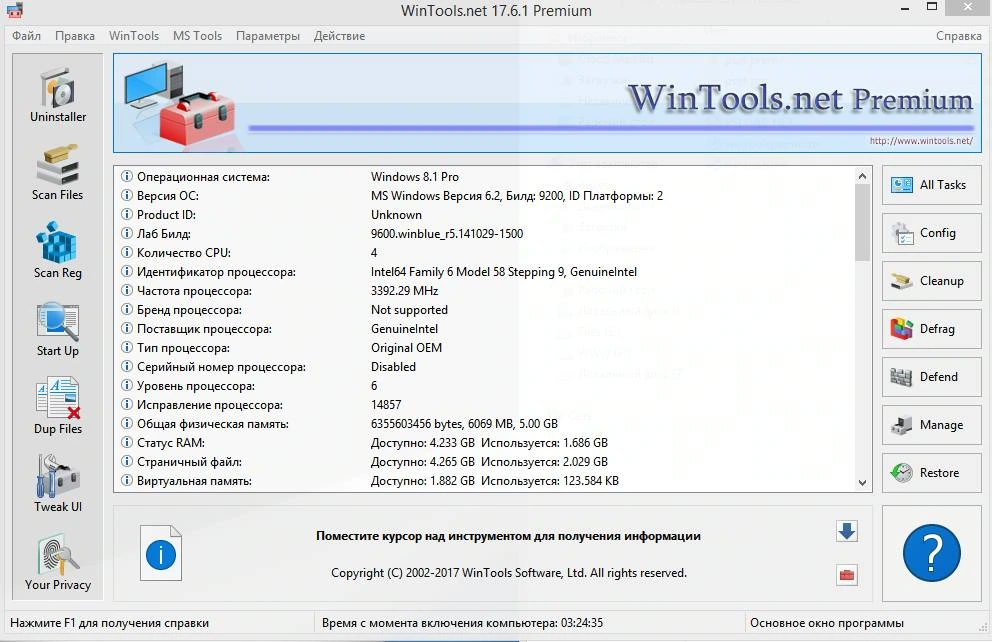Click the small red toolbox icon
The width and height of the screenshot is (992, 642).
pos(846,575)
